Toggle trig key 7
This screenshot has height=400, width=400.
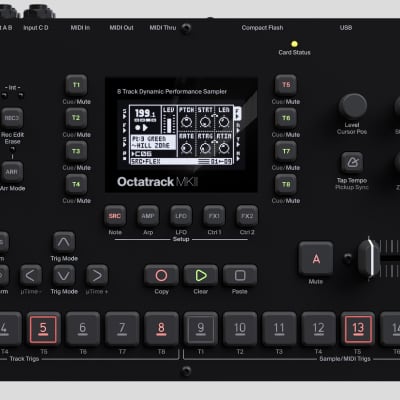click(x=122, y=329)
